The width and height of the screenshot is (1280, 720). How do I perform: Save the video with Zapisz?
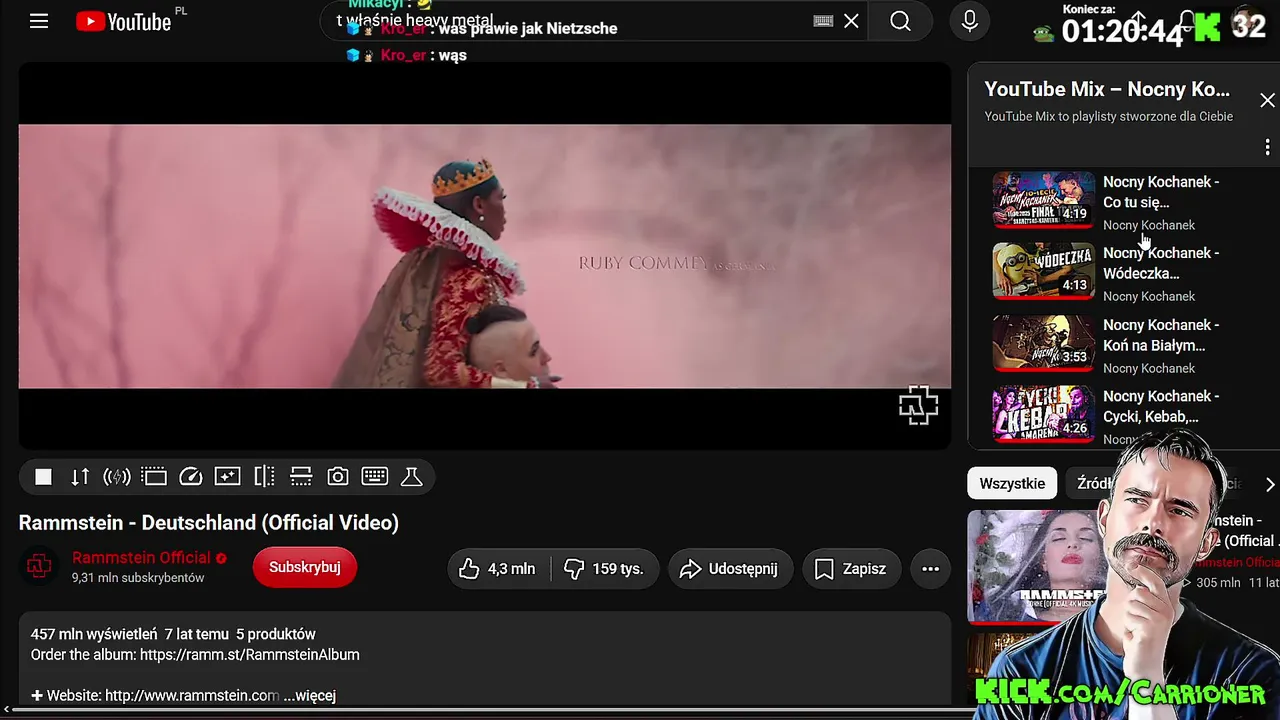(851, 569)
